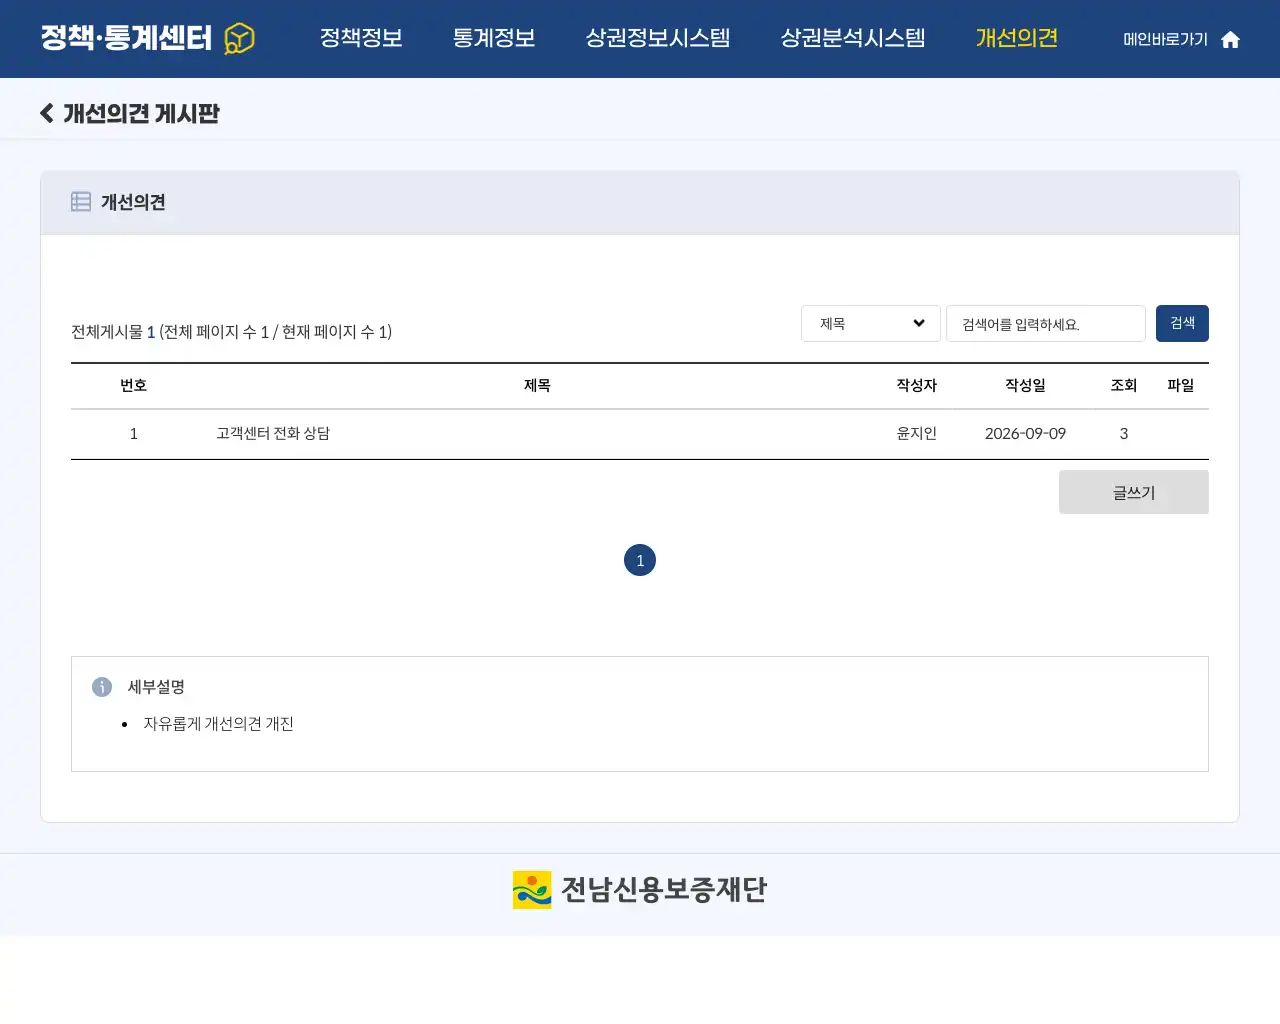Open the 상권정보시스템 menu
The height and width of the screenshot is (1024, 1280).
click(658, 38)
